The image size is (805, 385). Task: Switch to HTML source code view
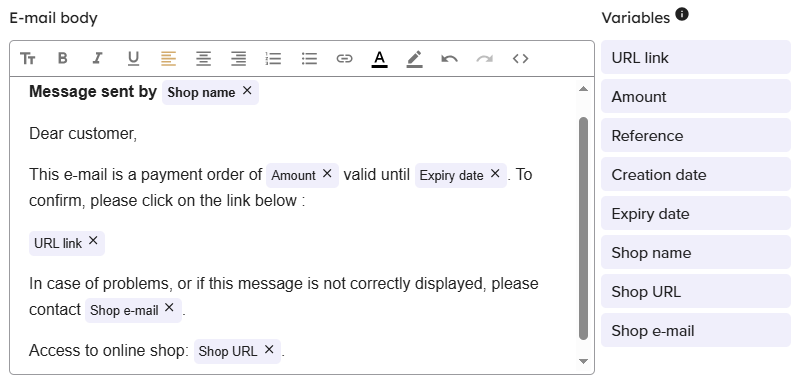tap(521, 59)
